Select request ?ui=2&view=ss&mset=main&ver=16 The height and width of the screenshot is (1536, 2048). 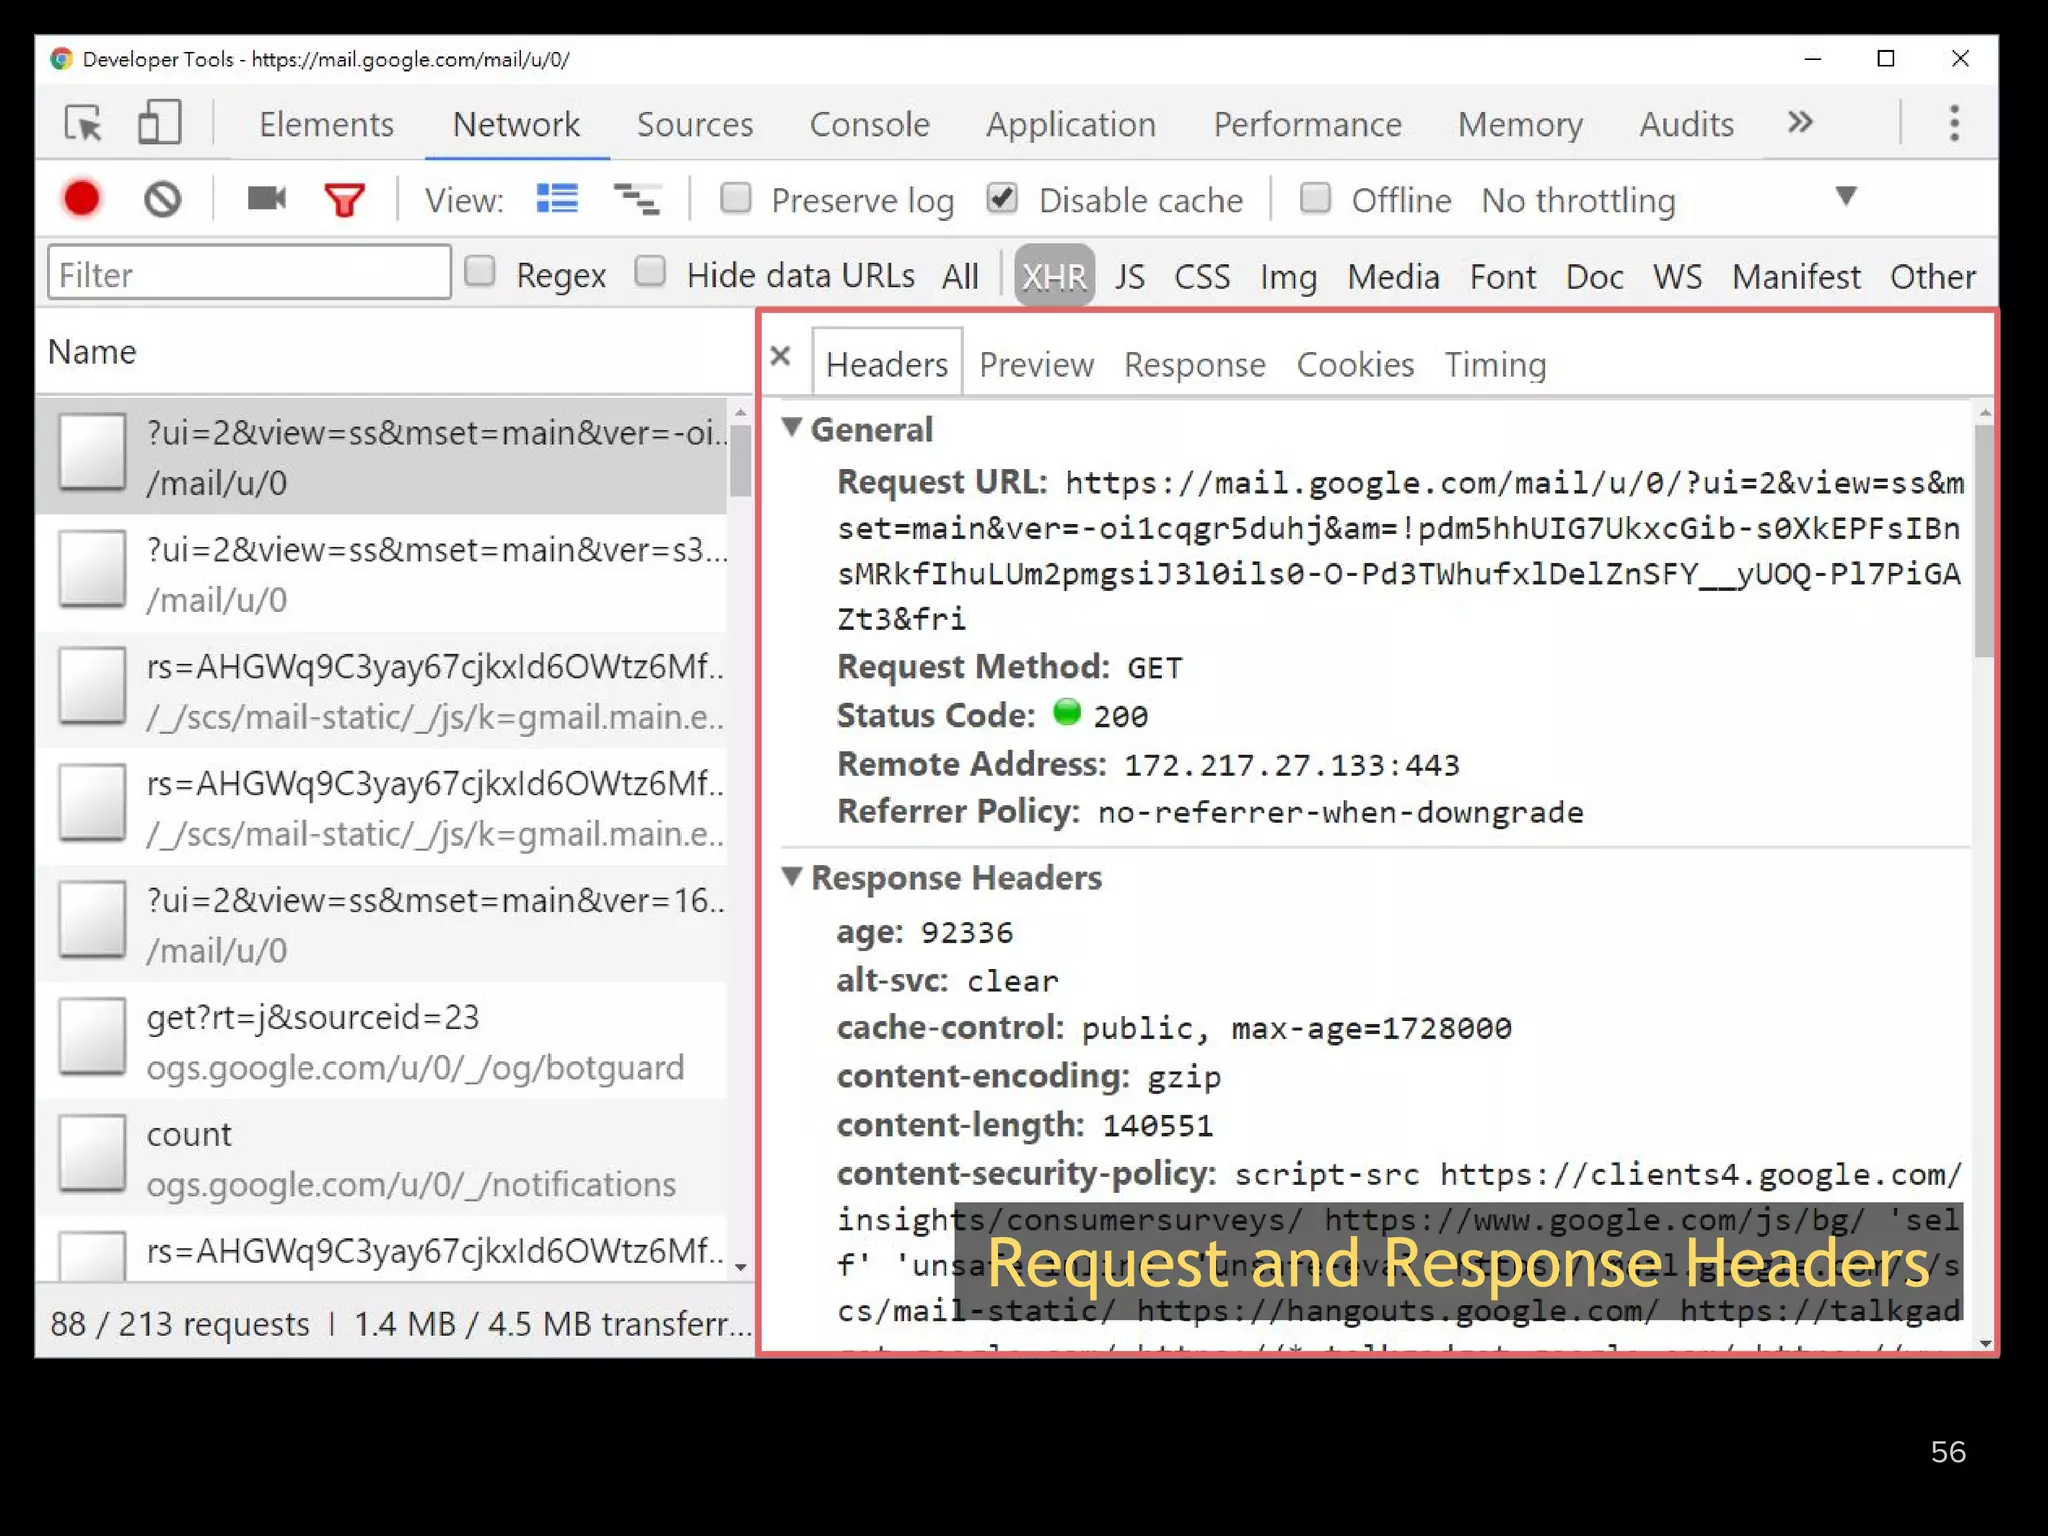[x=381, y=924]
